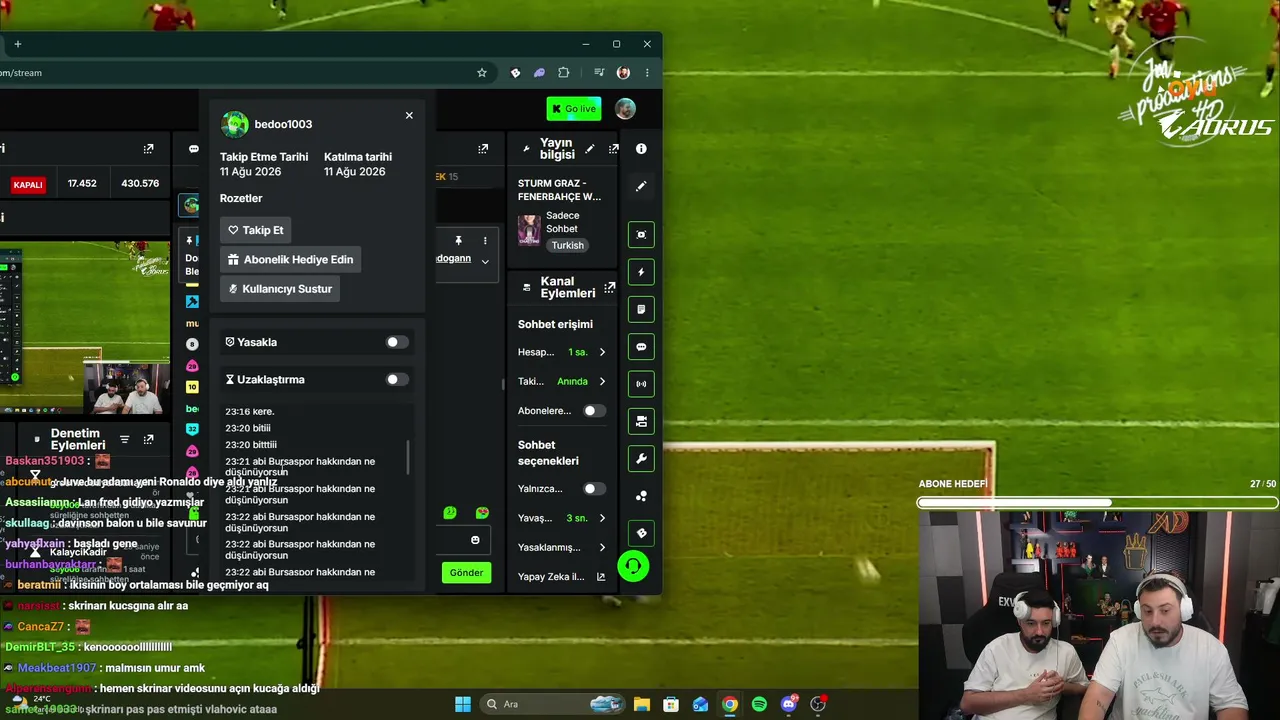Toggle the Yalnızca chat option switch
The image size is (1280, 720).
pyautogui.click(x=594, y=489)
